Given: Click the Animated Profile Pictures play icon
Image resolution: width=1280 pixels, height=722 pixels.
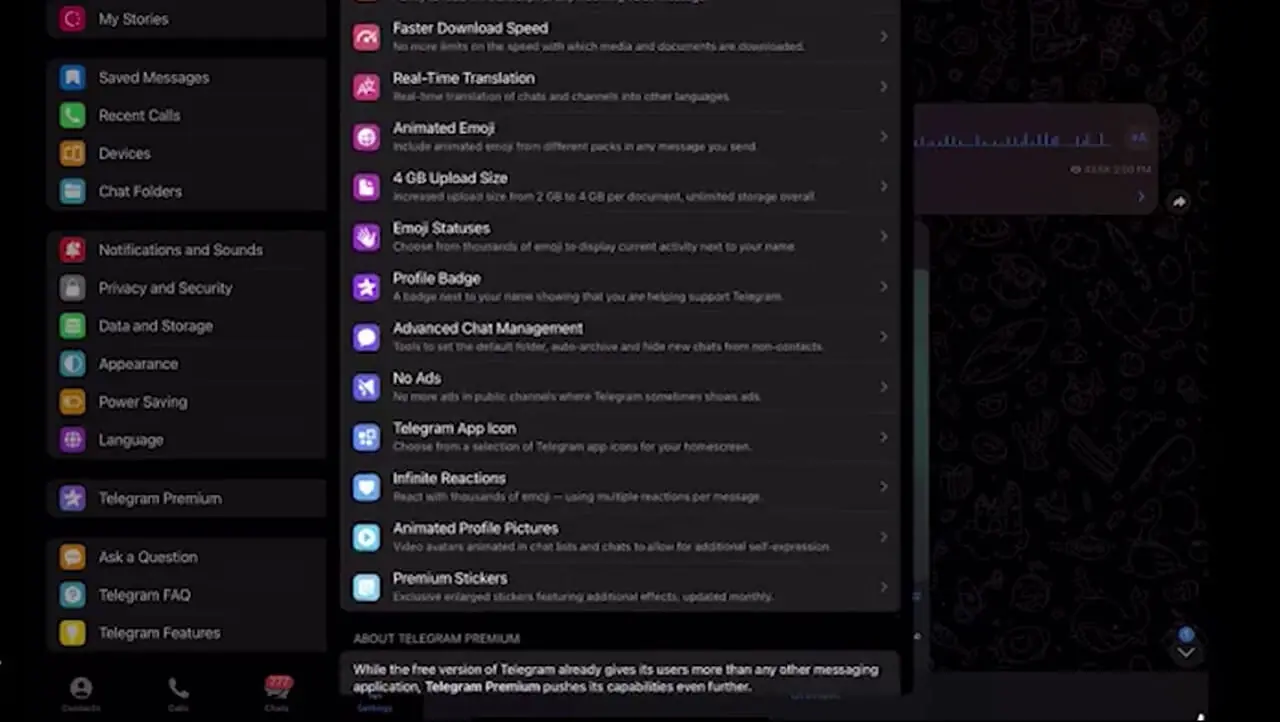Looking at the screenshot, I should (x=367, y=537).
